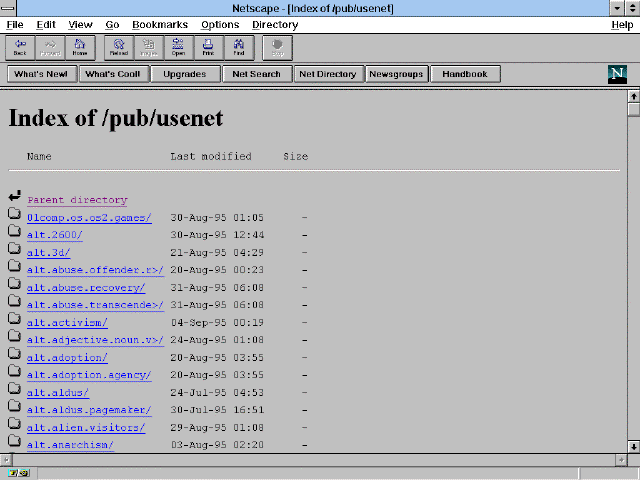Click the What's Cool! button
640x480 pixels.
113,74
